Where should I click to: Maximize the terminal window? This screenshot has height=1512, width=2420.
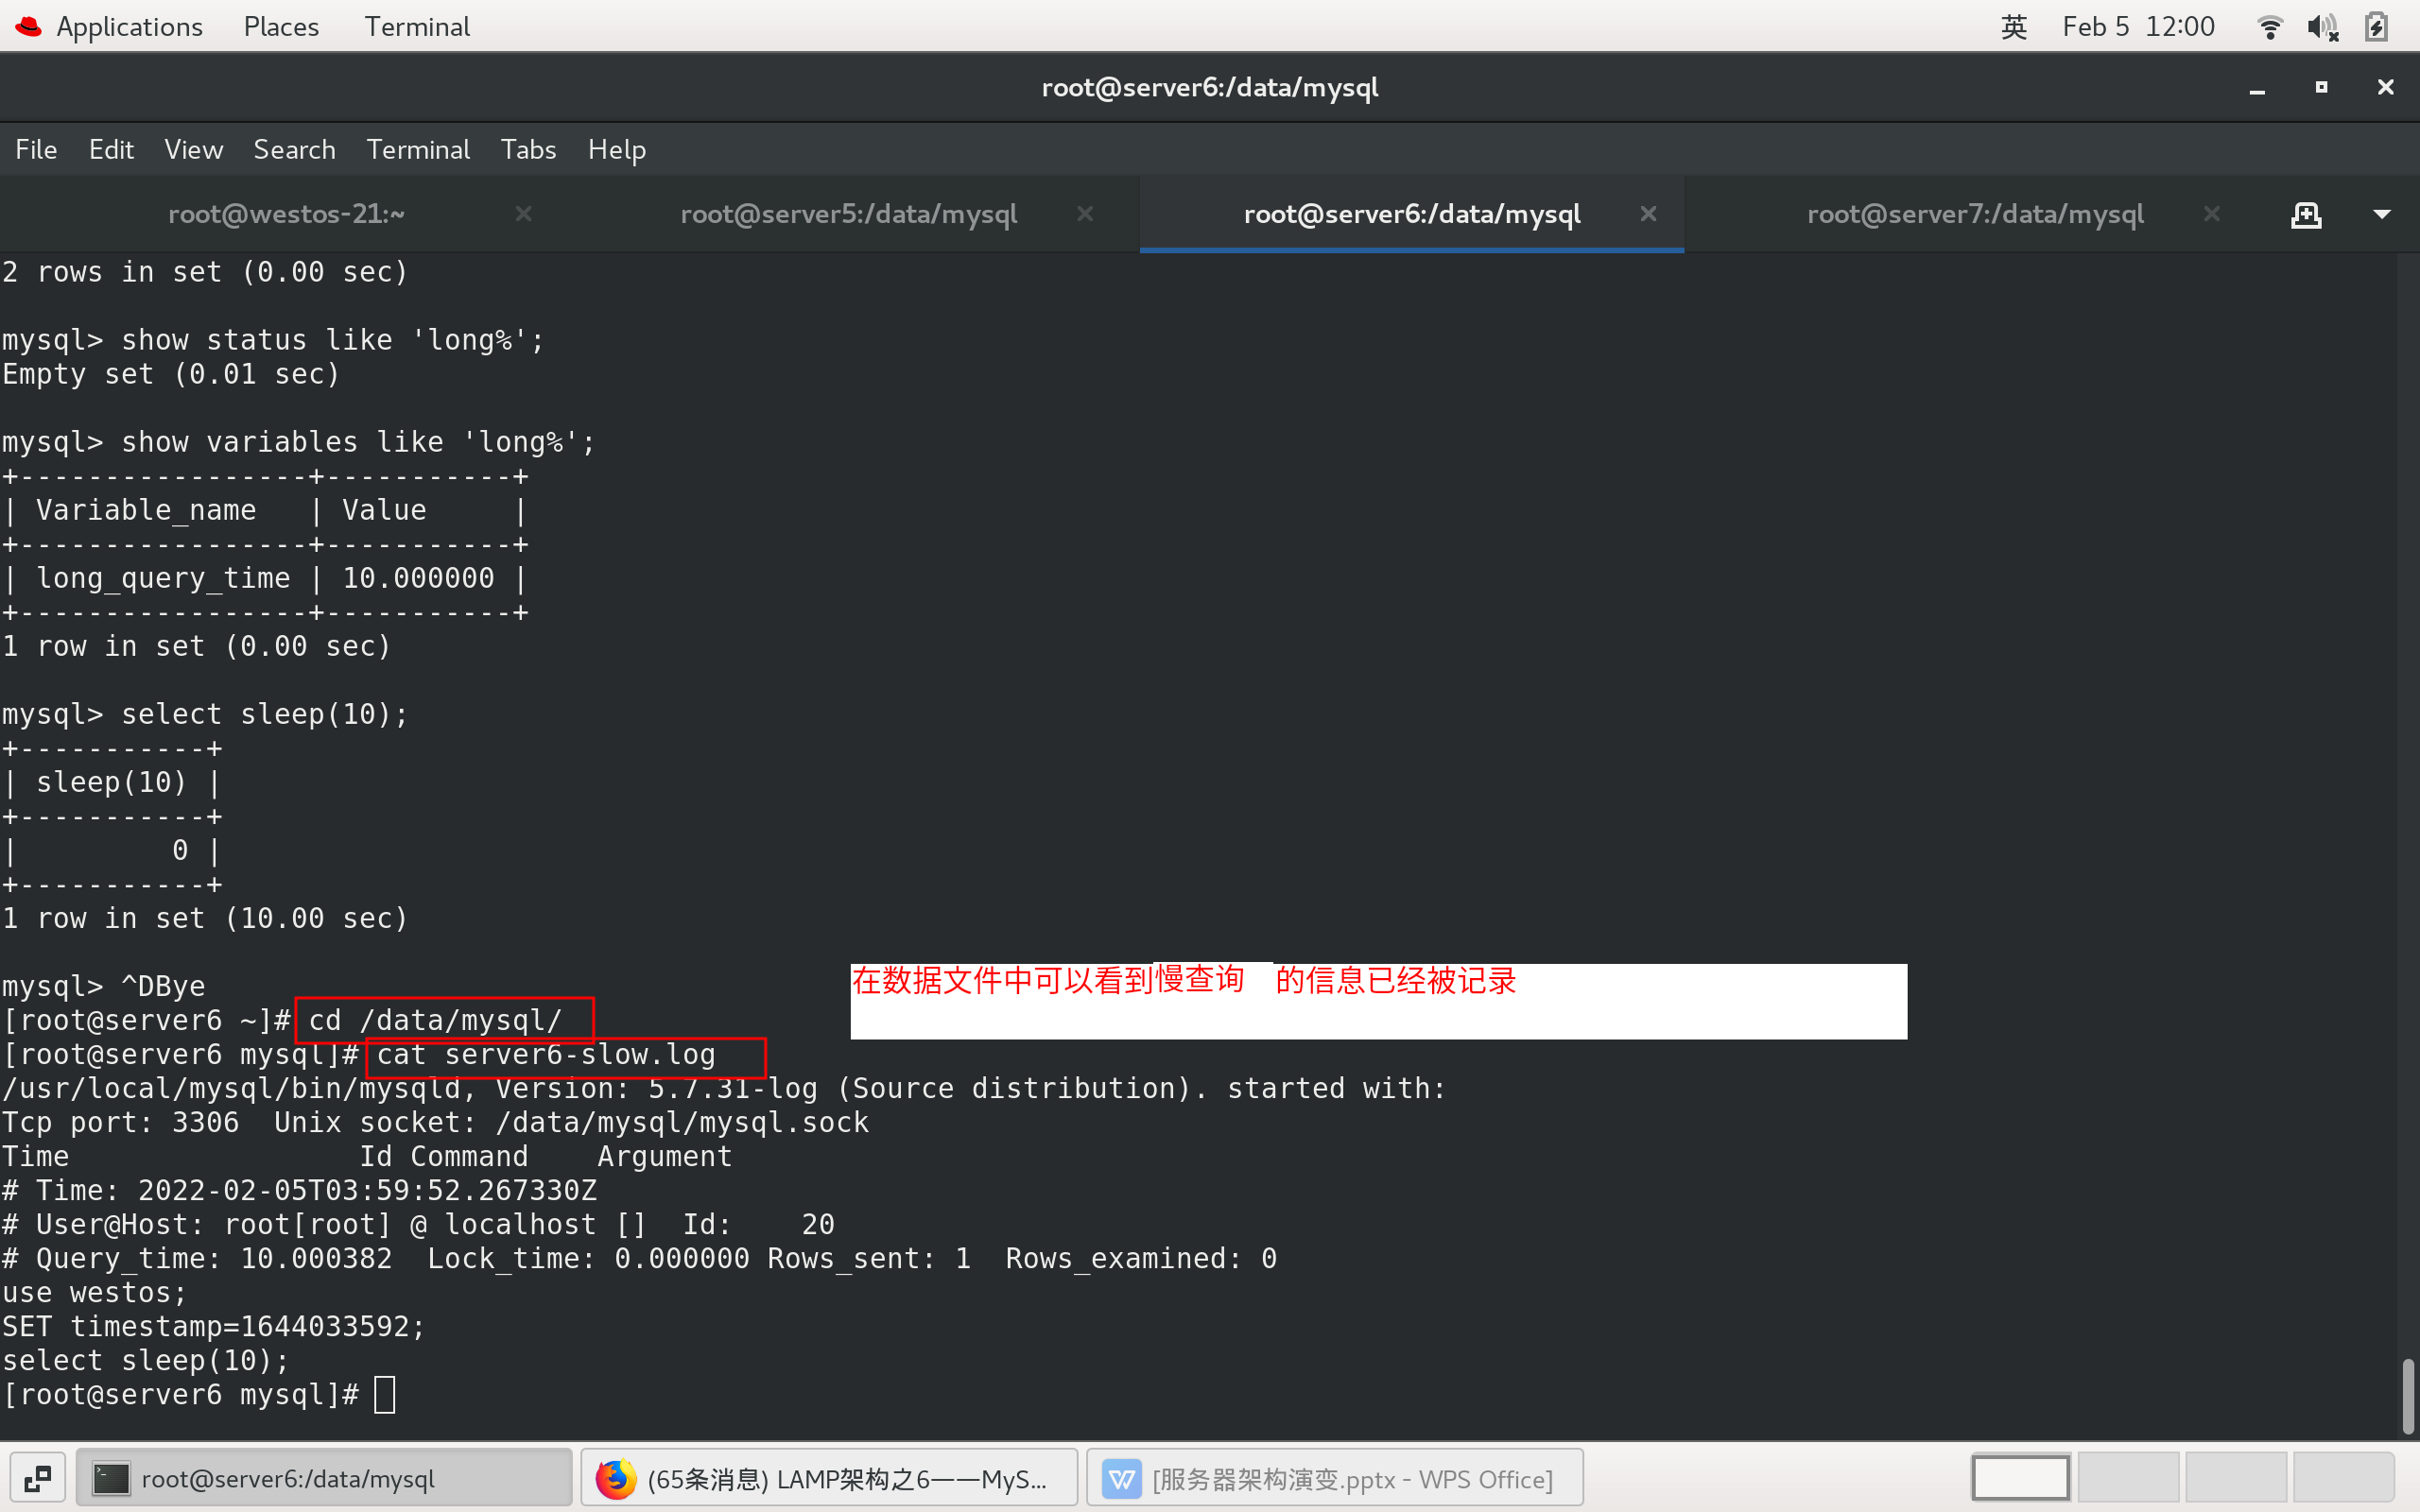[x=2321, y=88]
